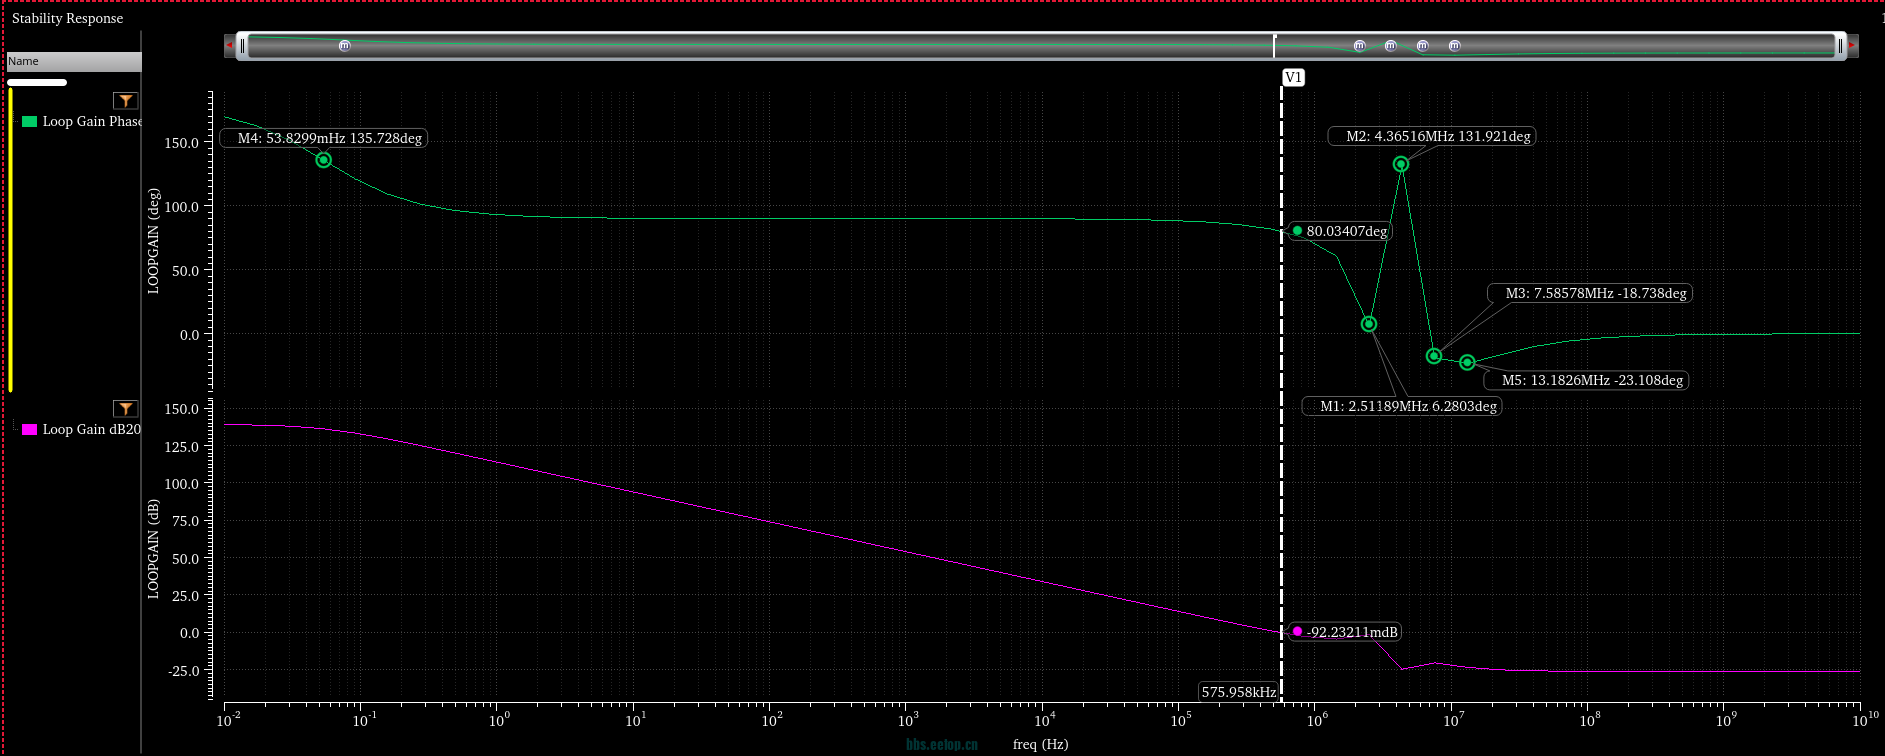Screen dimensions: 1885x756
Task: Click the yellow vertical bar in the legend panel
Action: coord(10,240)
